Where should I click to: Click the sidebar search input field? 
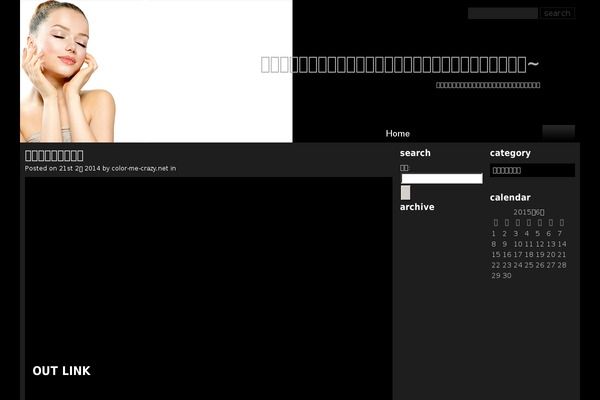click(x=442, y=179)
